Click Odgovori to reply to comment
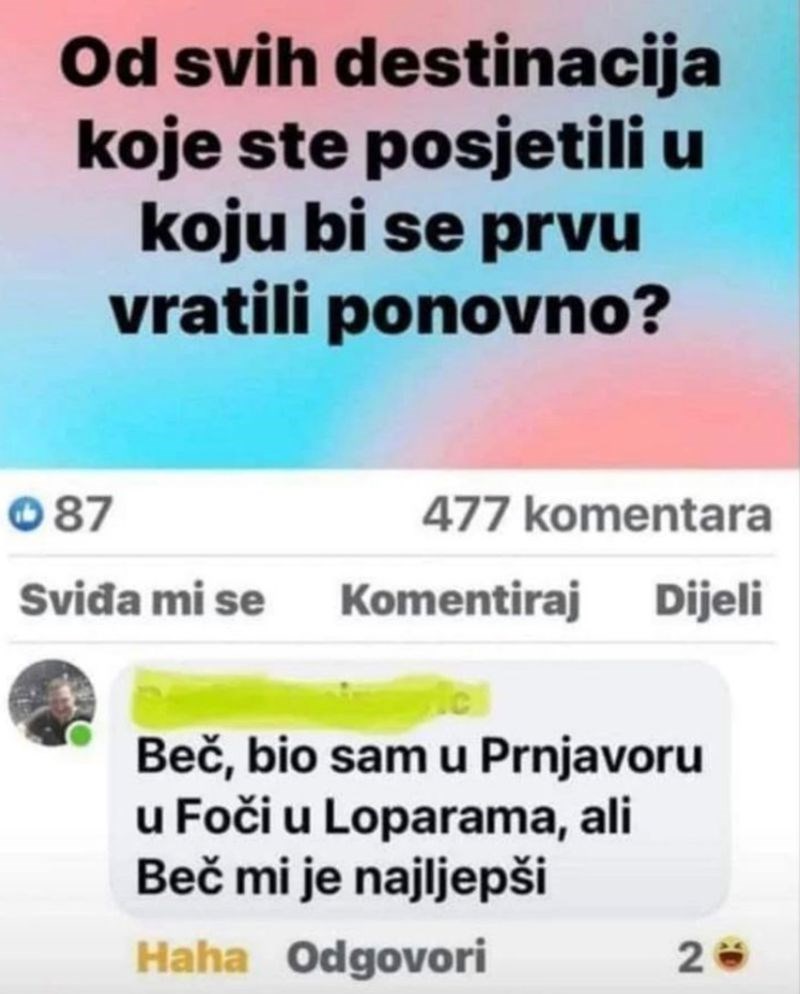800x994 pixels. pyautogui.click(x=387, y=957)
